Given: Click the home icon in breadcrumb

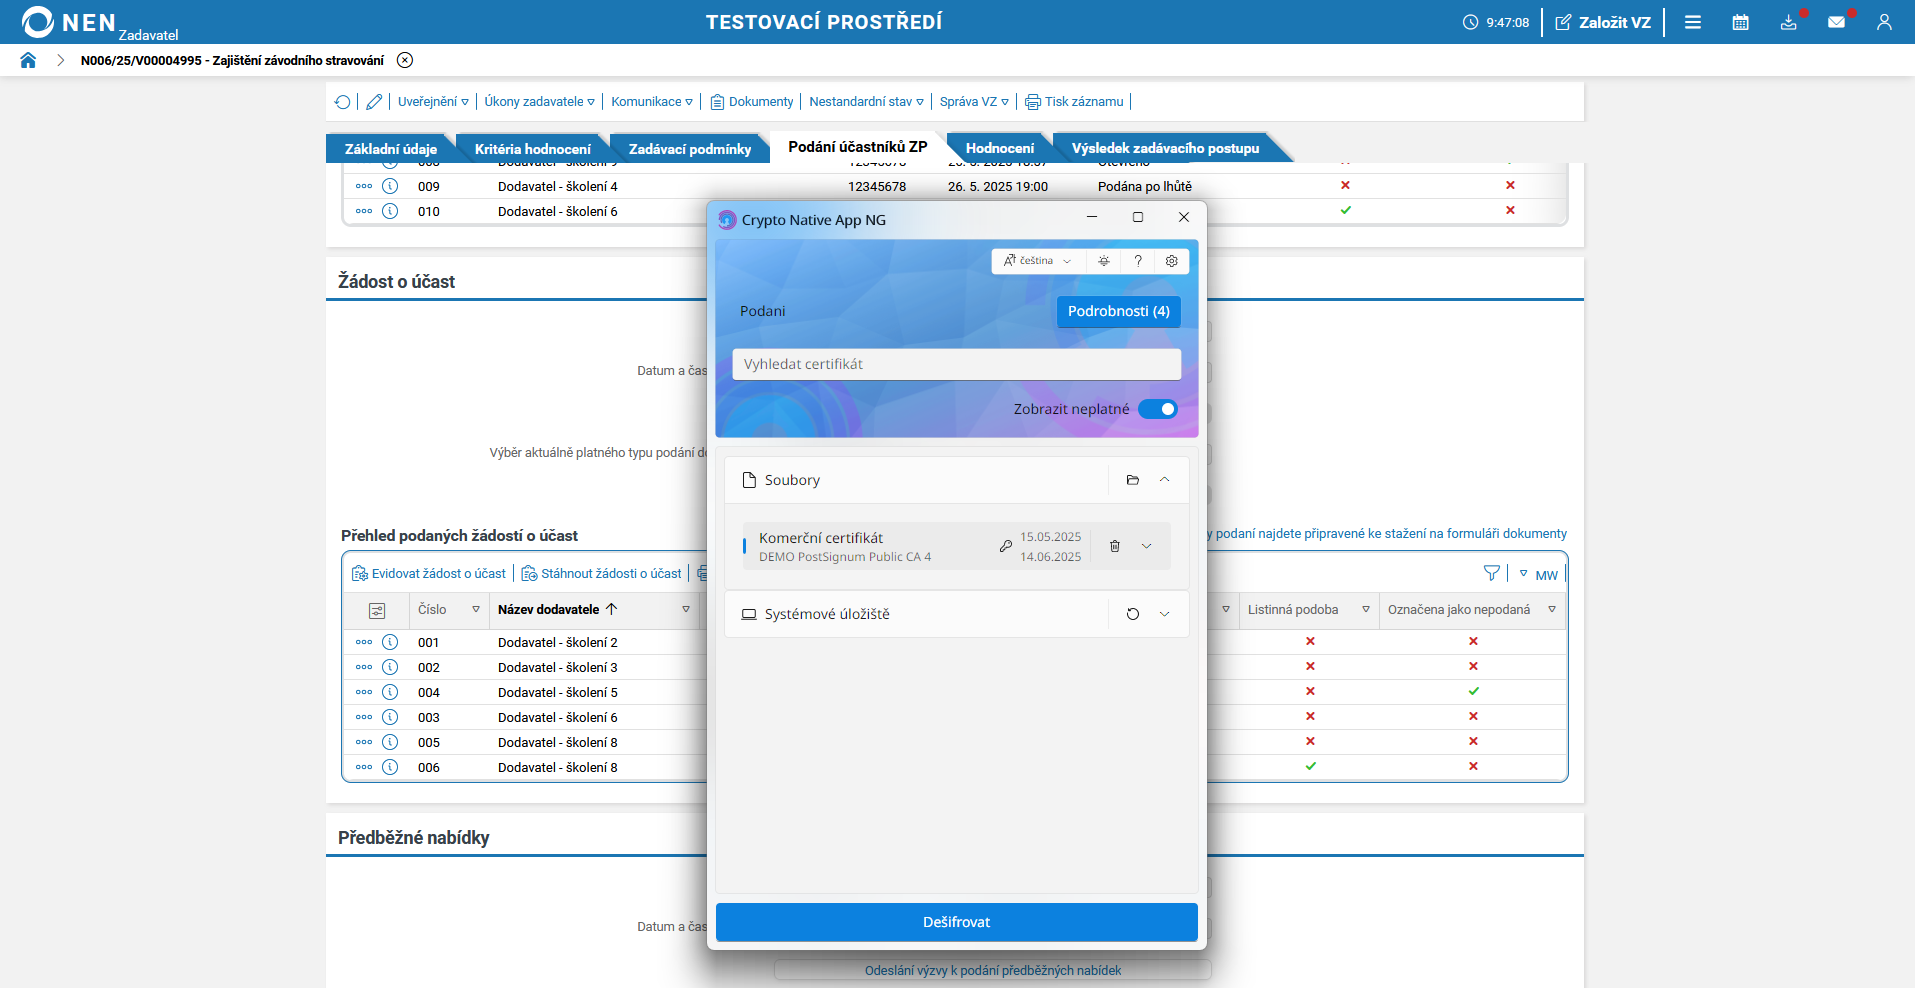Looking at the screenshot, I should tap(28, 60).
